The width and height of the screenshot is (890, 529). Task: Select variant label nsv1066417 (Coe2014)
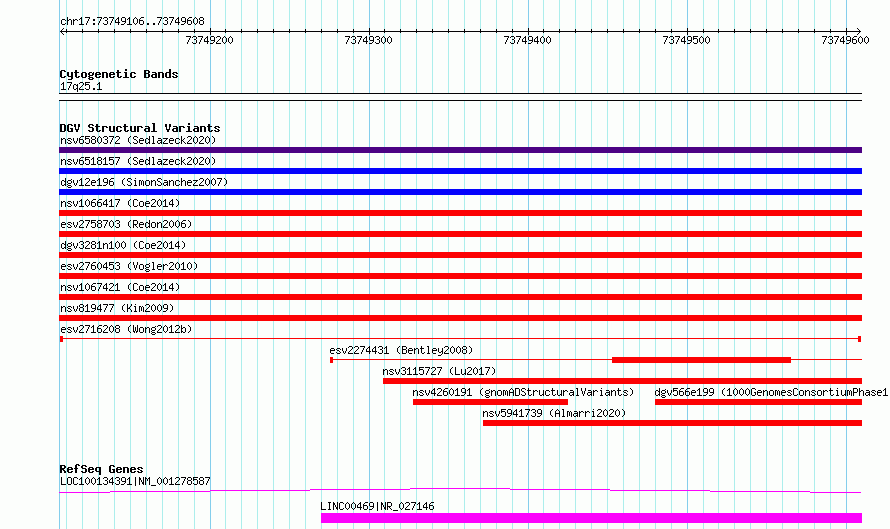[120, 203]
